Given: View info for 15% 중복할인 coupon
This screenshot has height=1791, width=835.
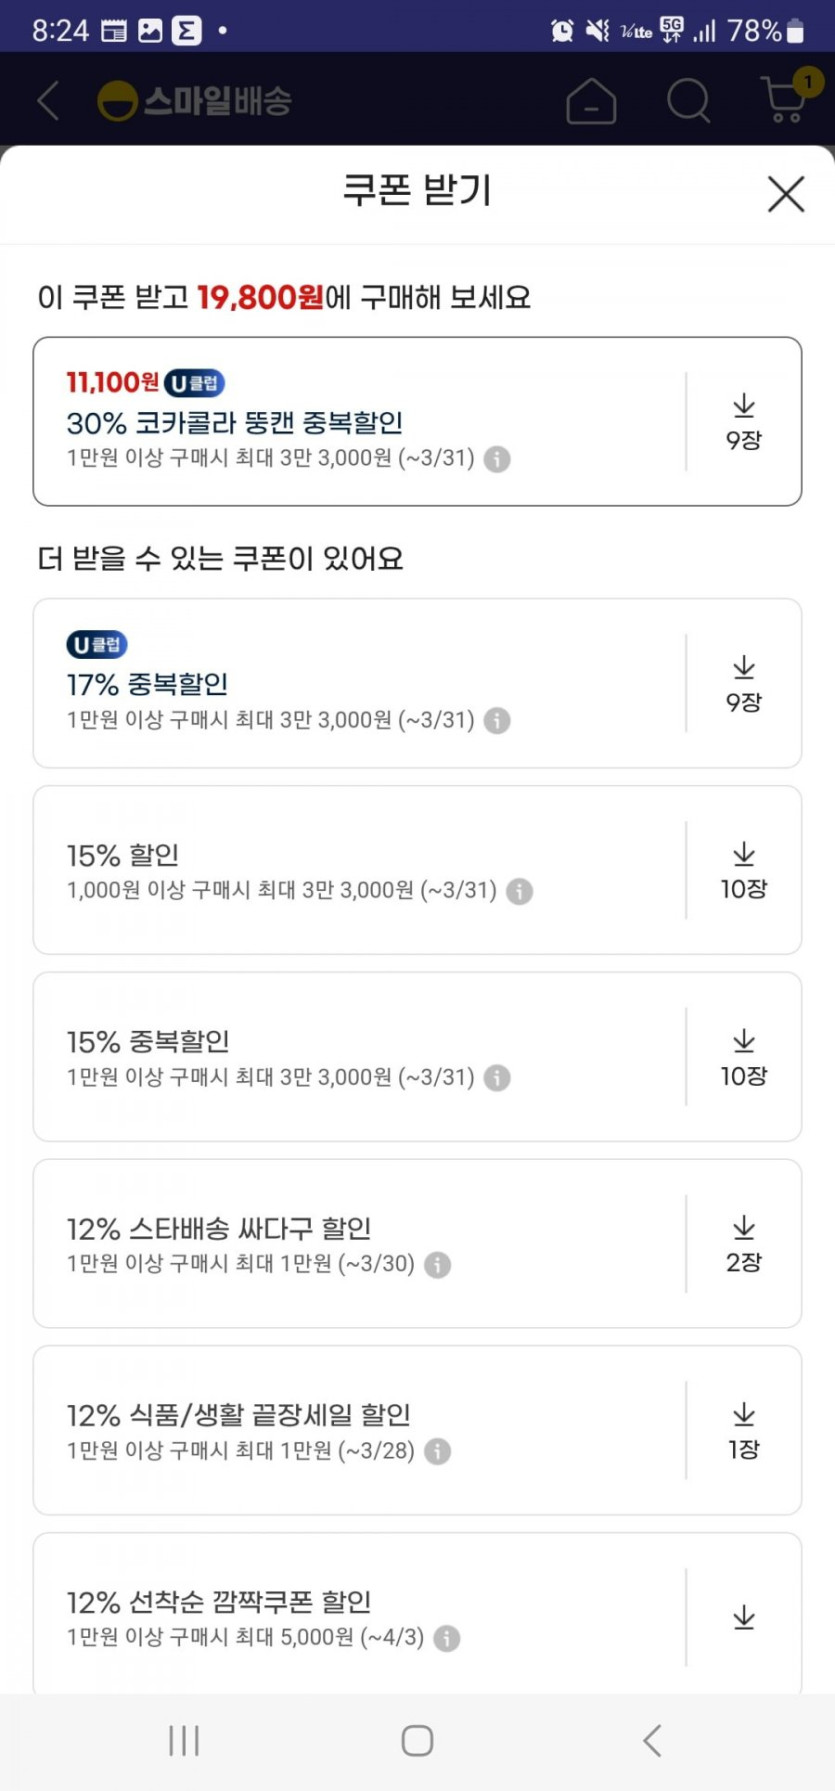Looking at the screenshot, I should point(497,1078).
